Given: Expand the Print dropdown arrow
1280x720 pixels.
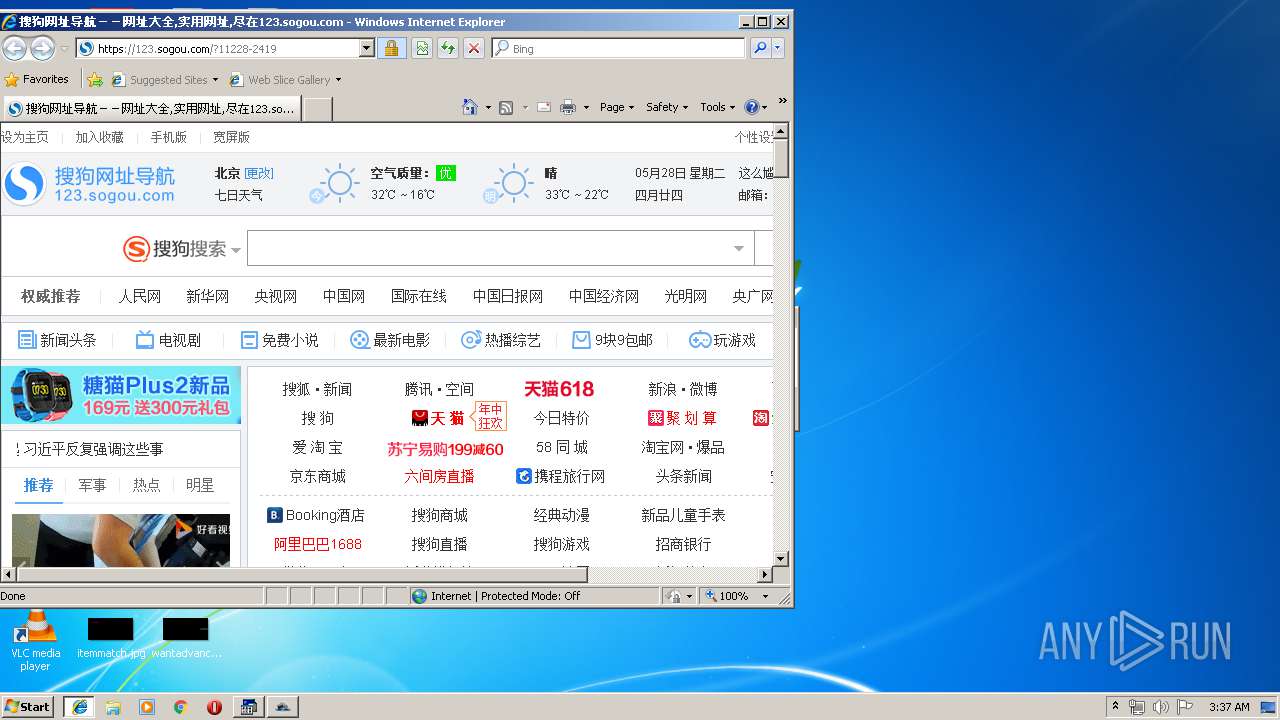Looking at the screenshot, I should [x=586, y=107].
